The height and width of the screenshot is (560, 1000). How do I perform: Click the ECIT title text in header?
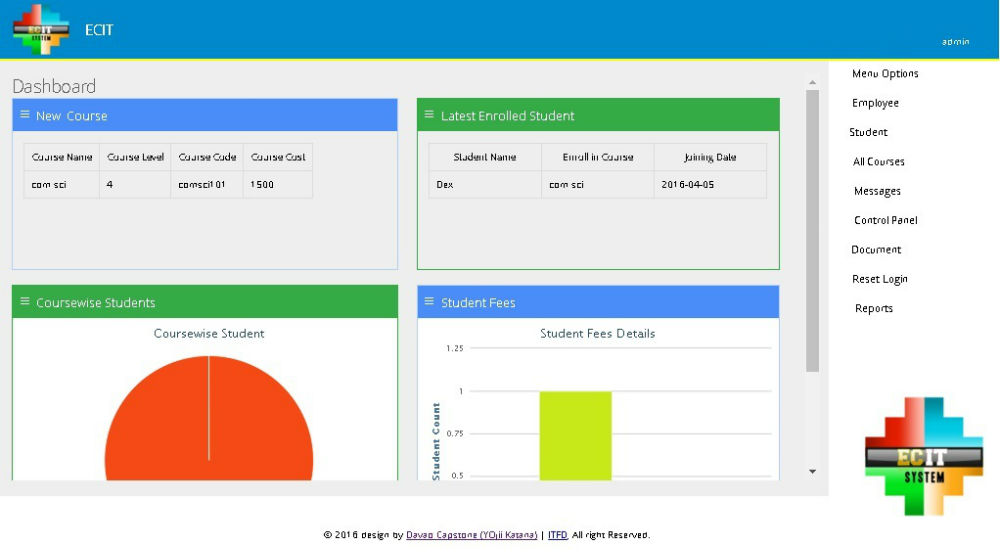[99, 30]
